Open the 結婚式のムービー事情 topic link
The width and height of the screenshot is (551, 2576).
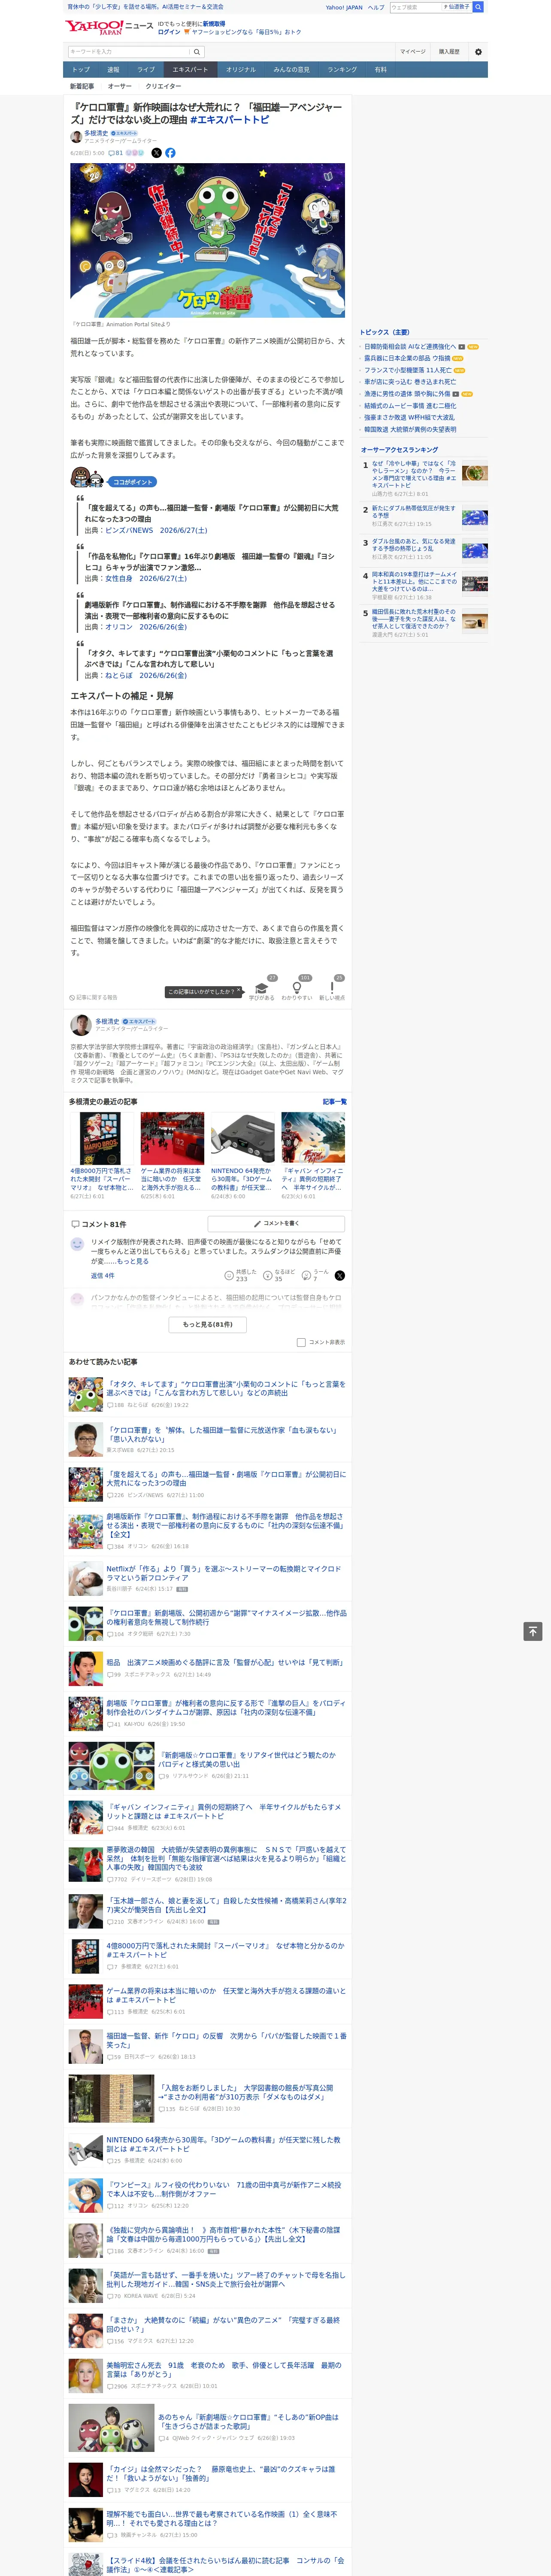click(x=410, y=406)
